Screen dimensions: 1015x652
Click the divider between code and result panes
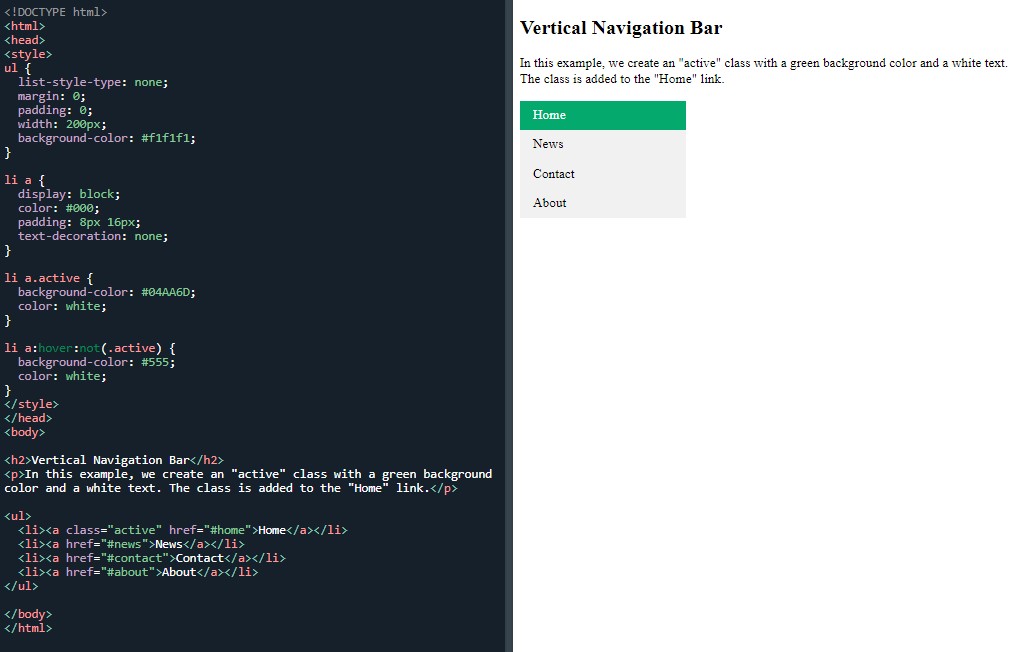(x=509, y=326)
